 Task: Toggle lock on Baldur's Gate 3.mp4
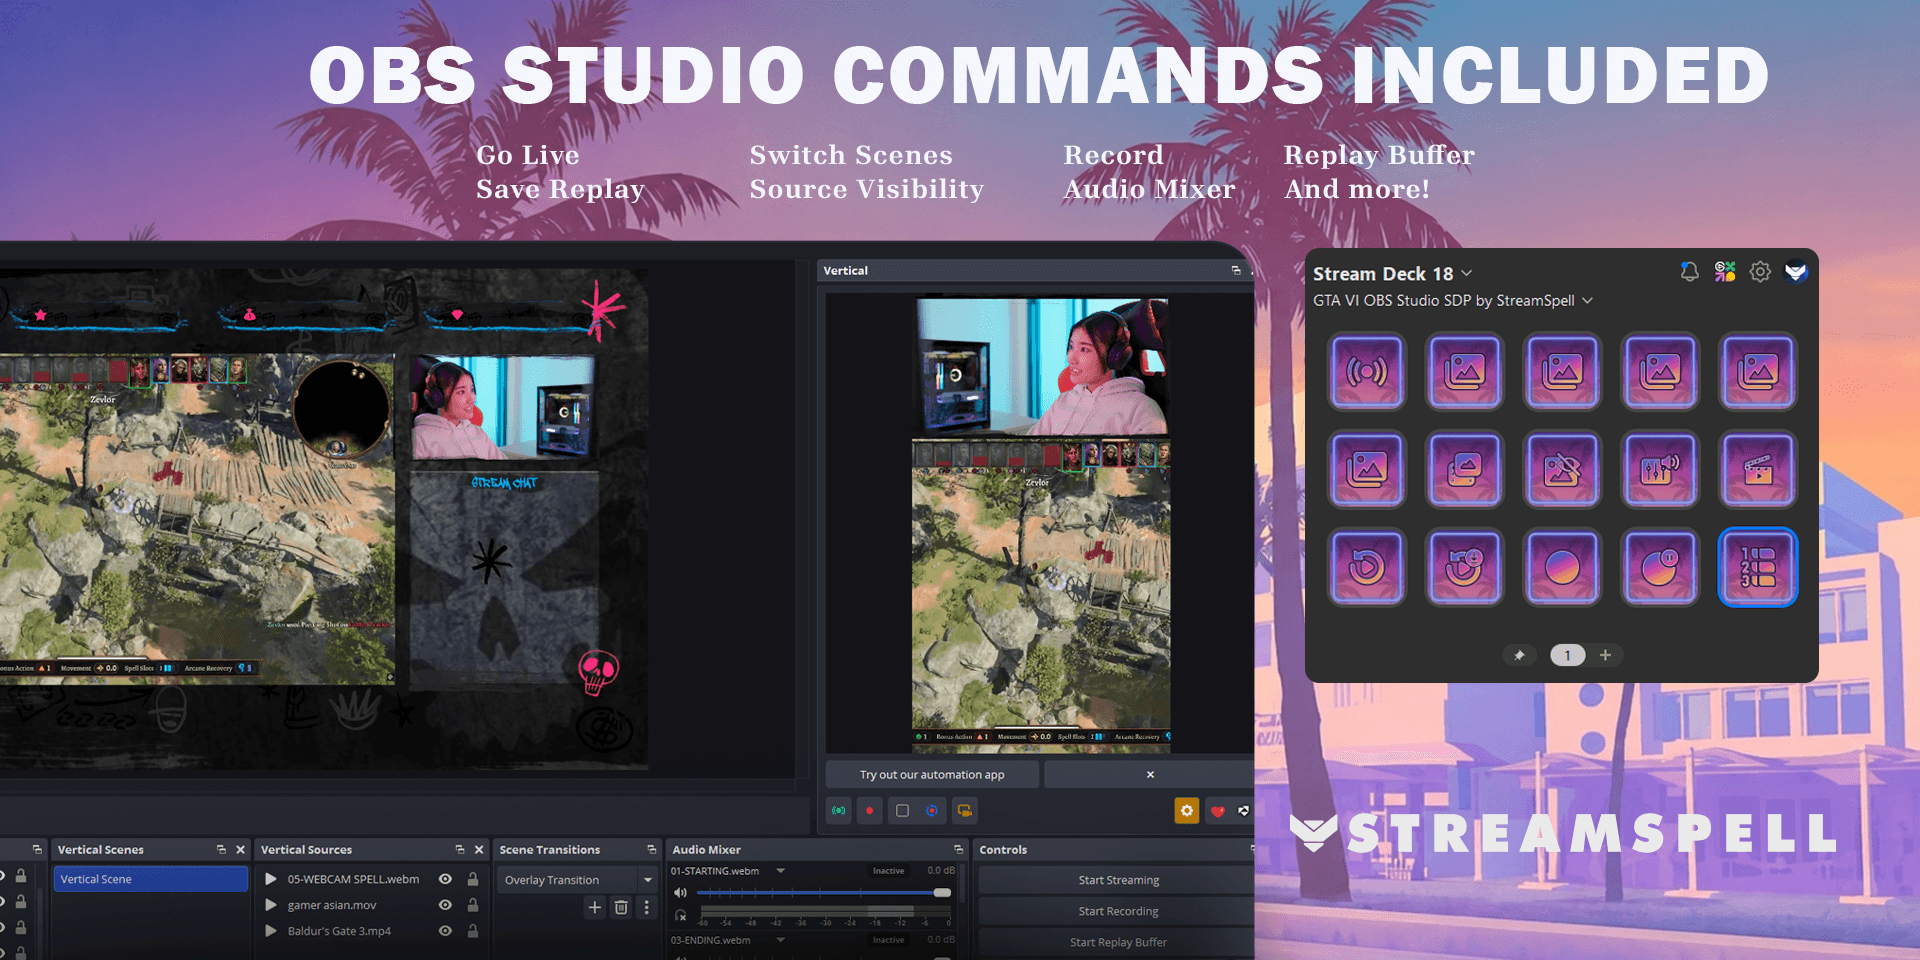pos(473,931)
